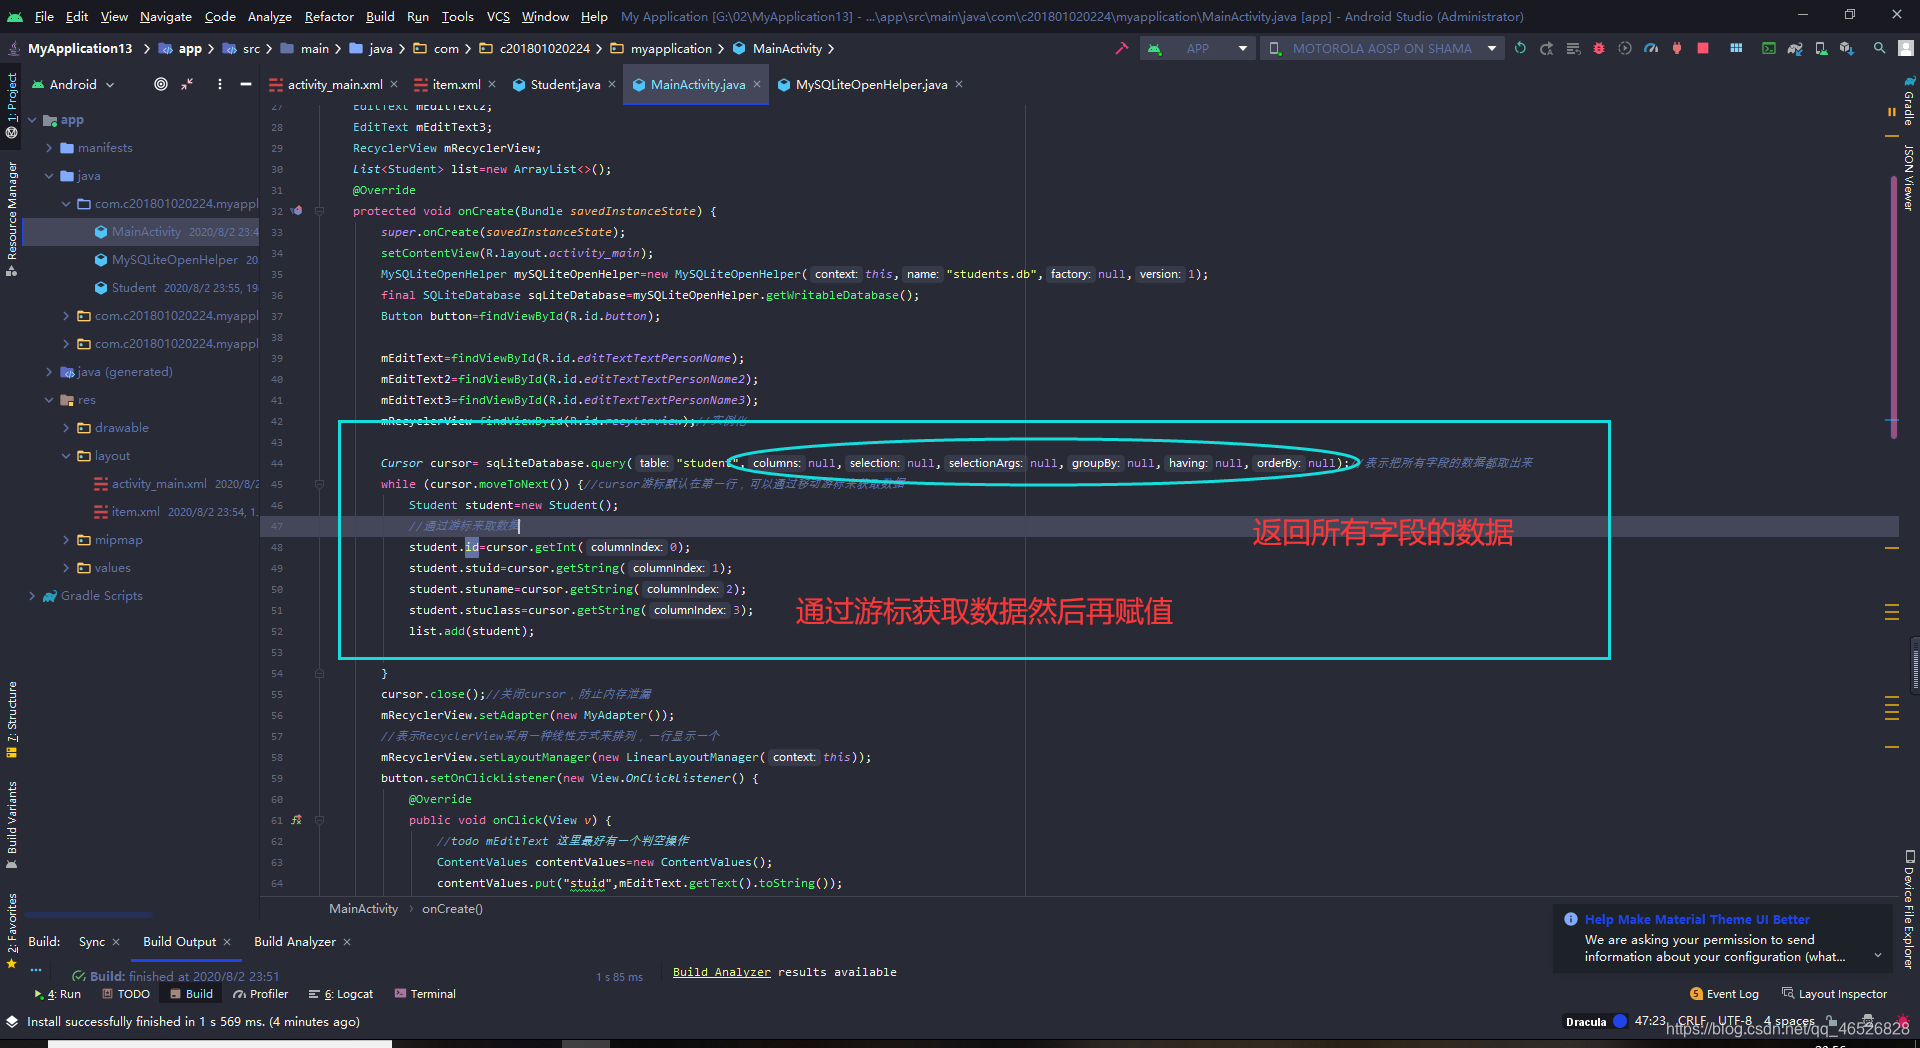Expand the manifests folder
1920x1048 pixels.
coord(49,148)
